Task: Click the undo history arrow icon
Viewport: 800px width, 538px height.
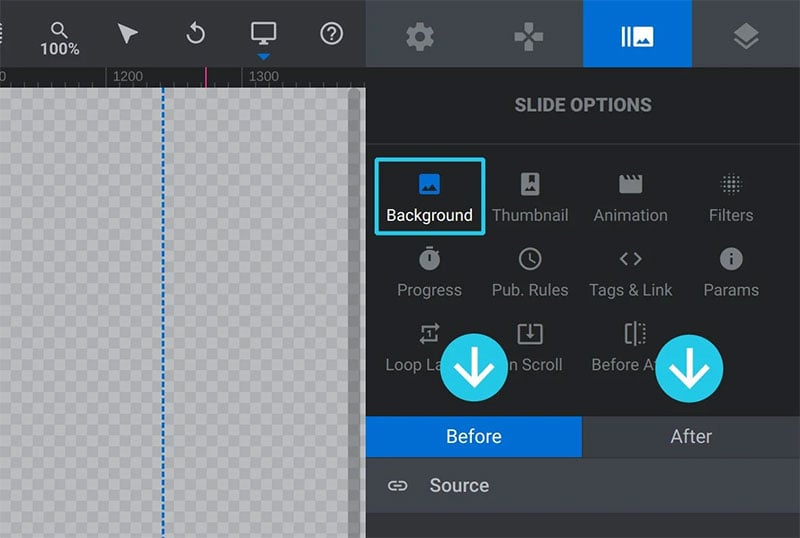Action: 195,34
